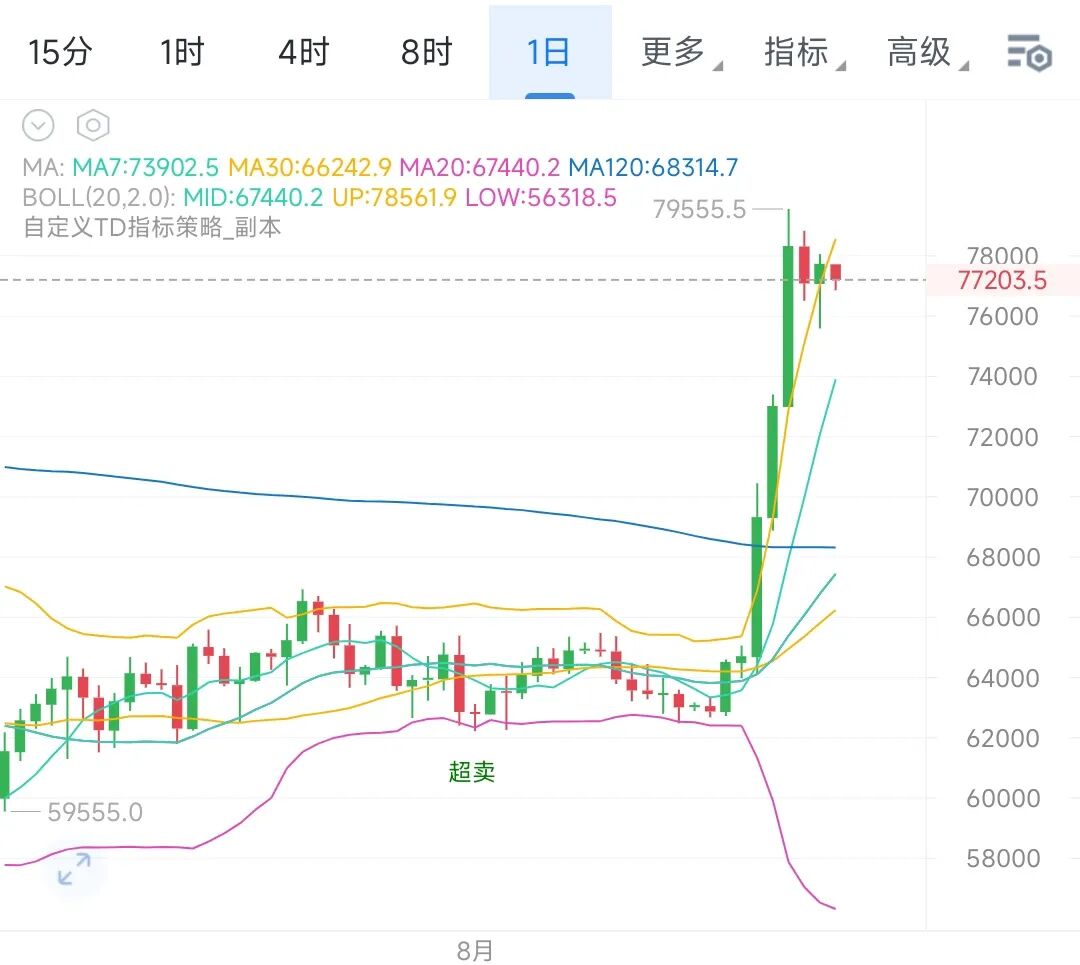Click the 8月 date axis label
Image resolution: width=1080 pixels, height=965 pixels.
[x=475, y=951]
